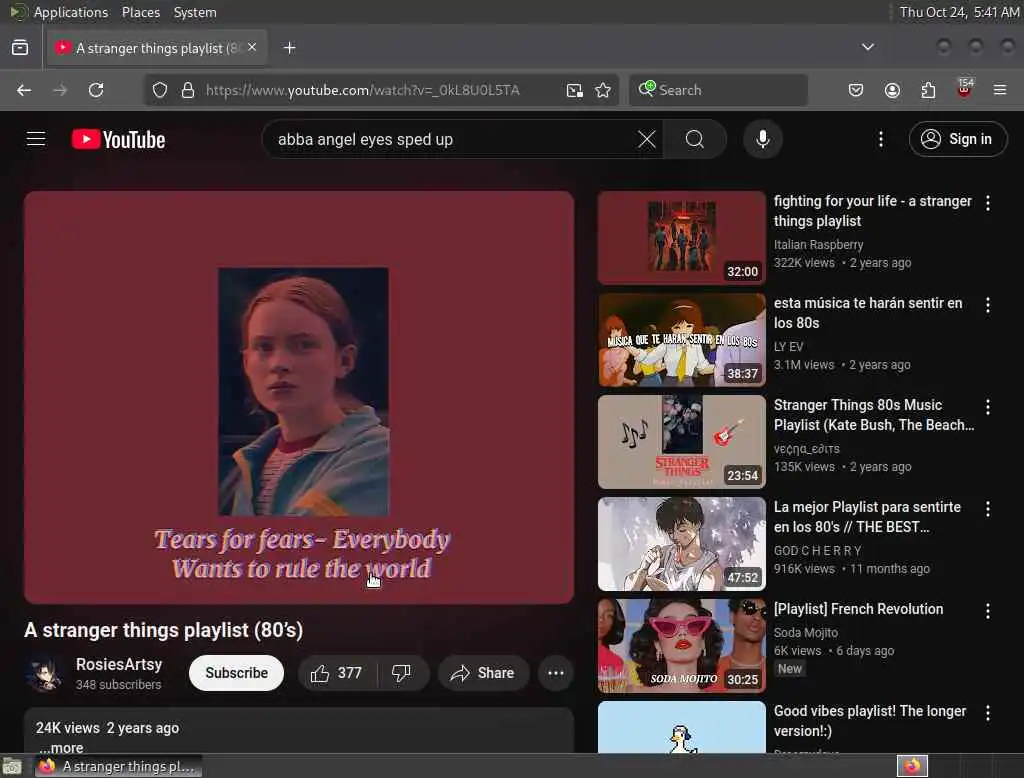The width and height of the screenshot is (1024, 778).
Task: Open the Applications menu
Action: pos(60,12)
